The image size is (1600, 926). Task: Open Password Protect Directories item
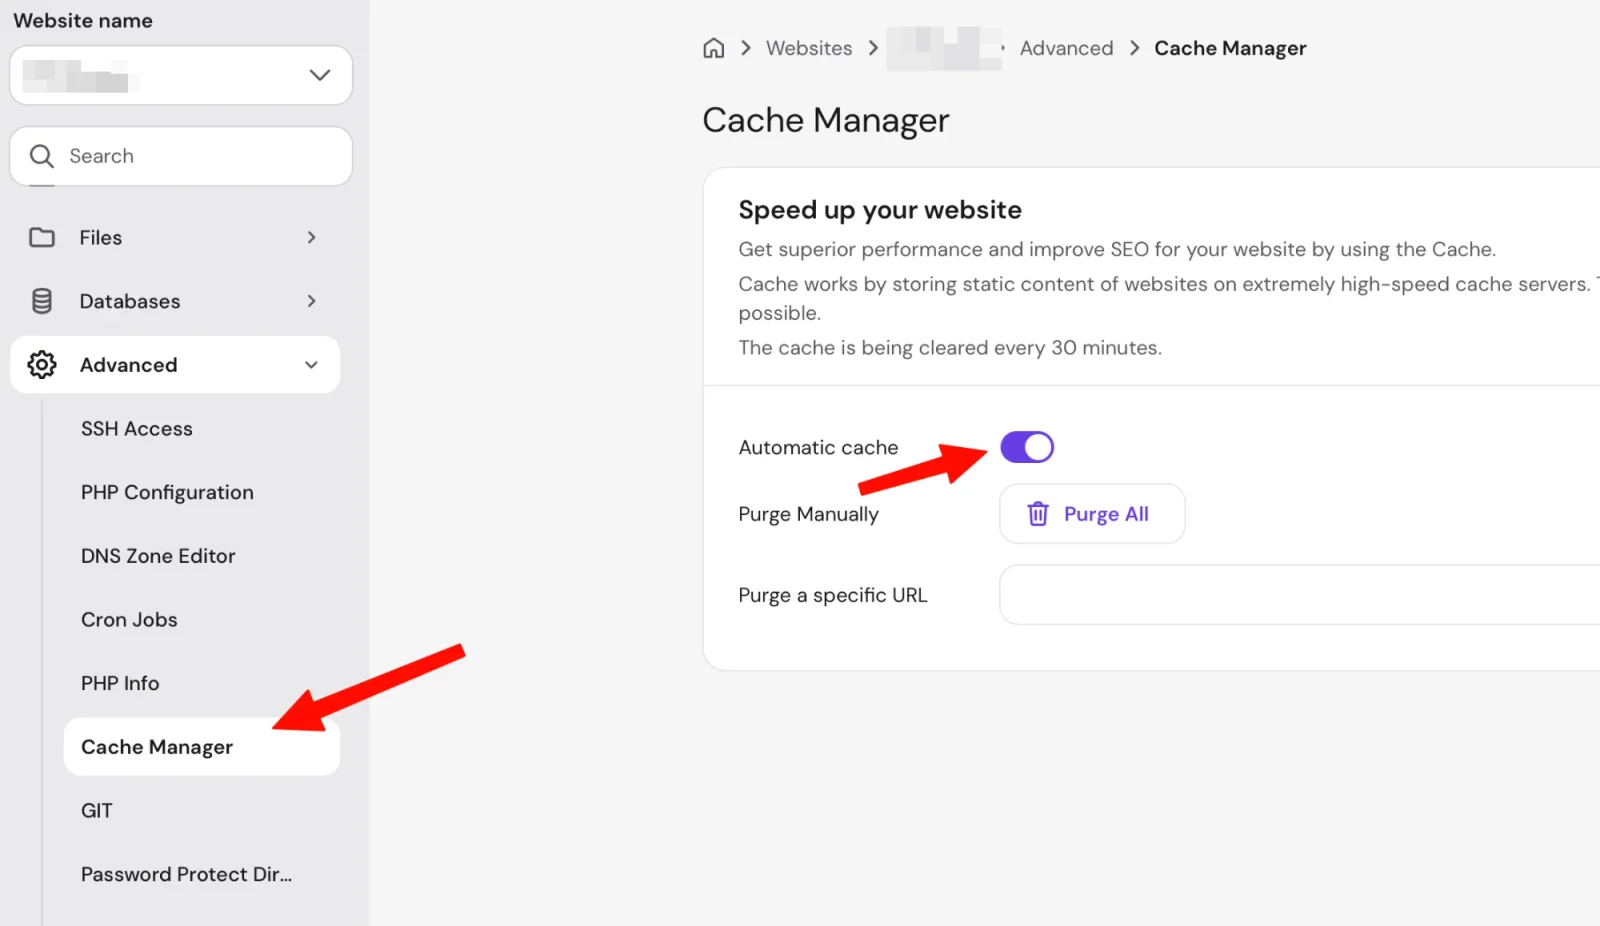click(x=186, y=875)
